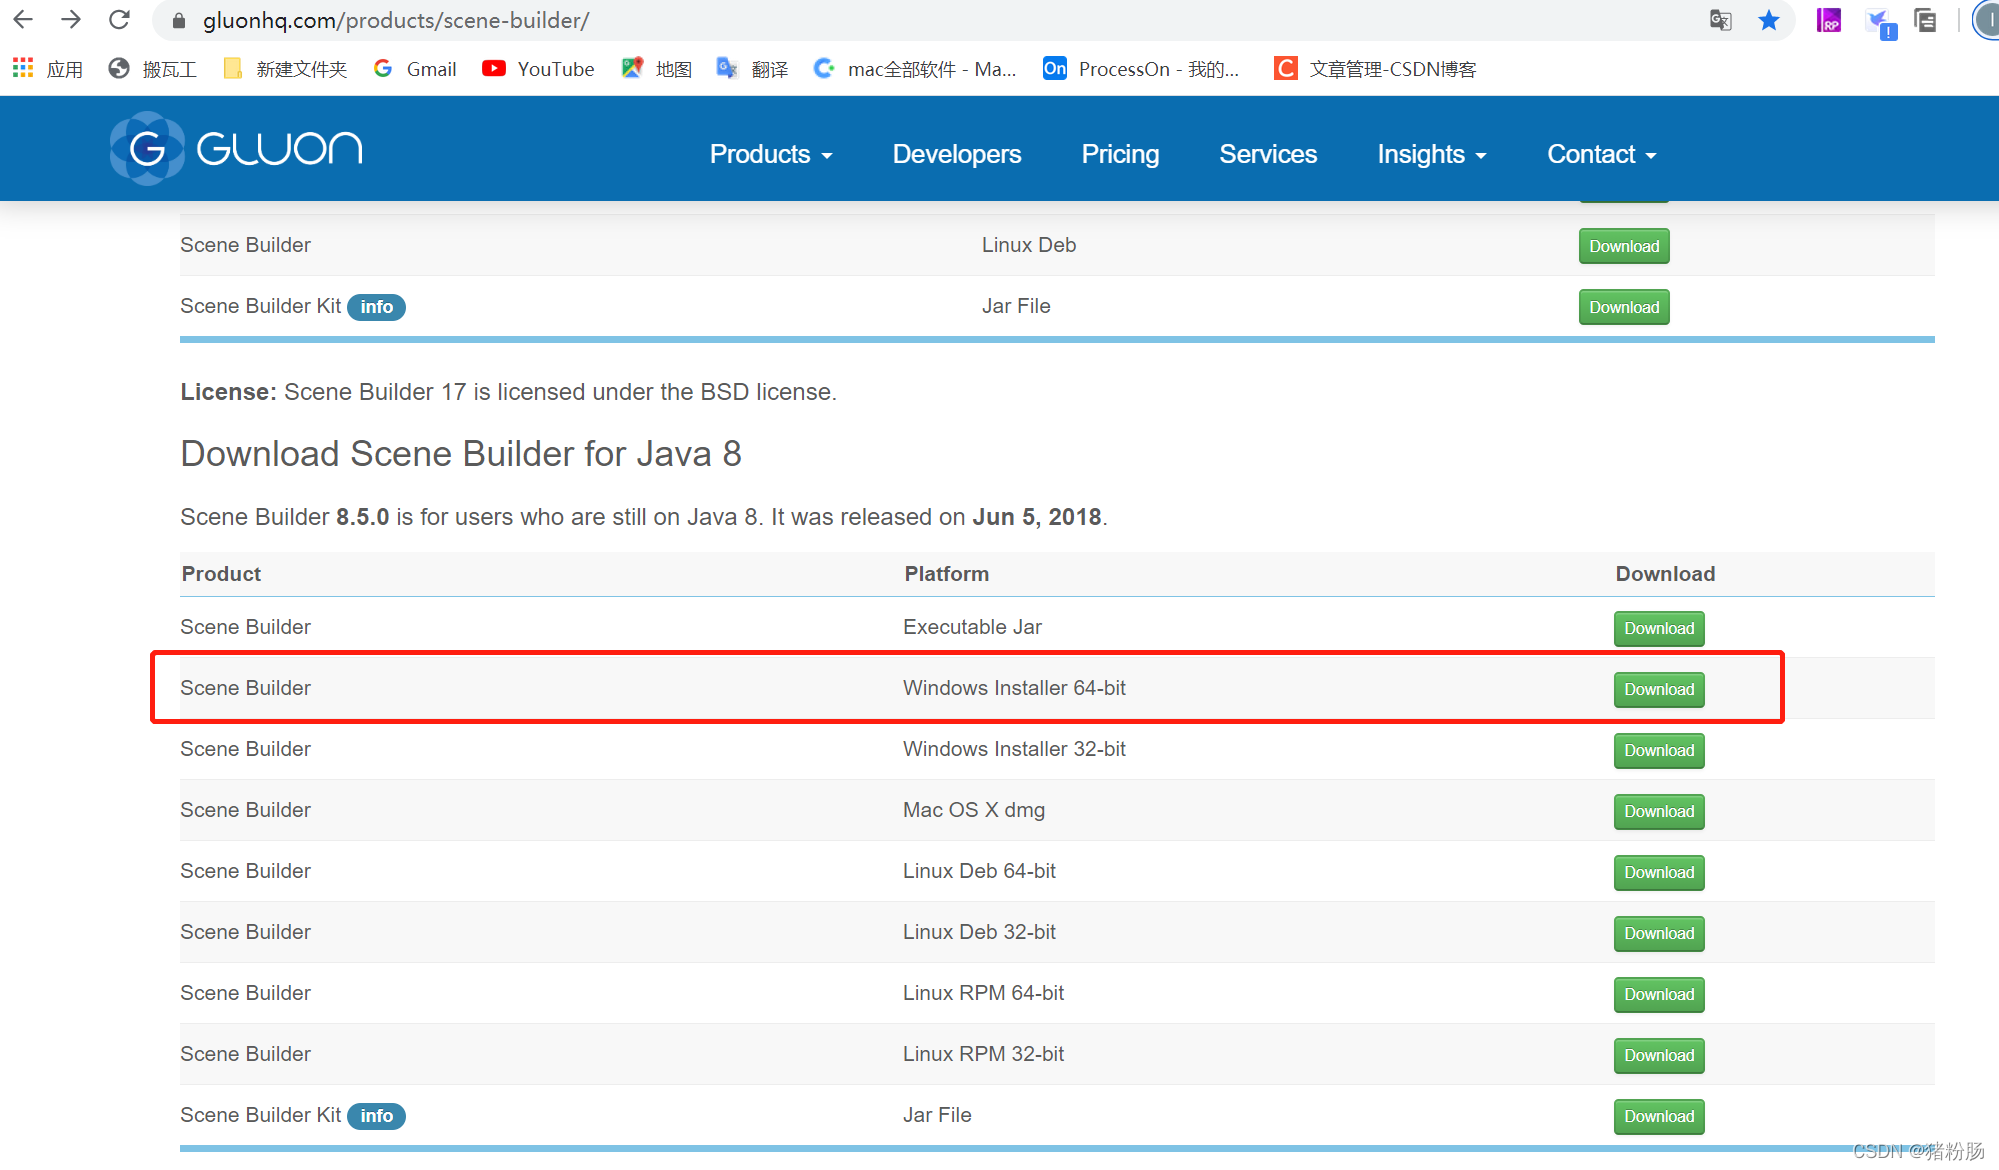Click 'Download Scene Builder for Java 8' heading
The height and width of the screenshot is (1170, 1999).
(x=461, y=454)
